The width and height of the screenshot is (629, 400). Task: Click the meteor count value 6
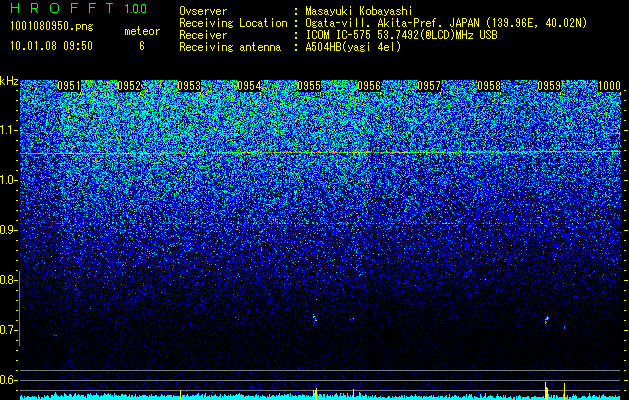coord(142,46)
